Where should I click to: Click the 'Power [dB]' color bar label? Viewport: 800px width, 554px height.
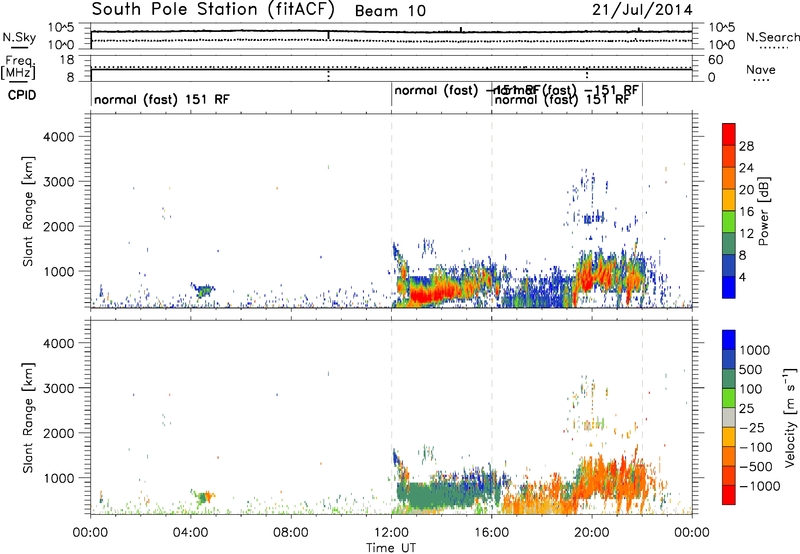(x=764, y=211)
